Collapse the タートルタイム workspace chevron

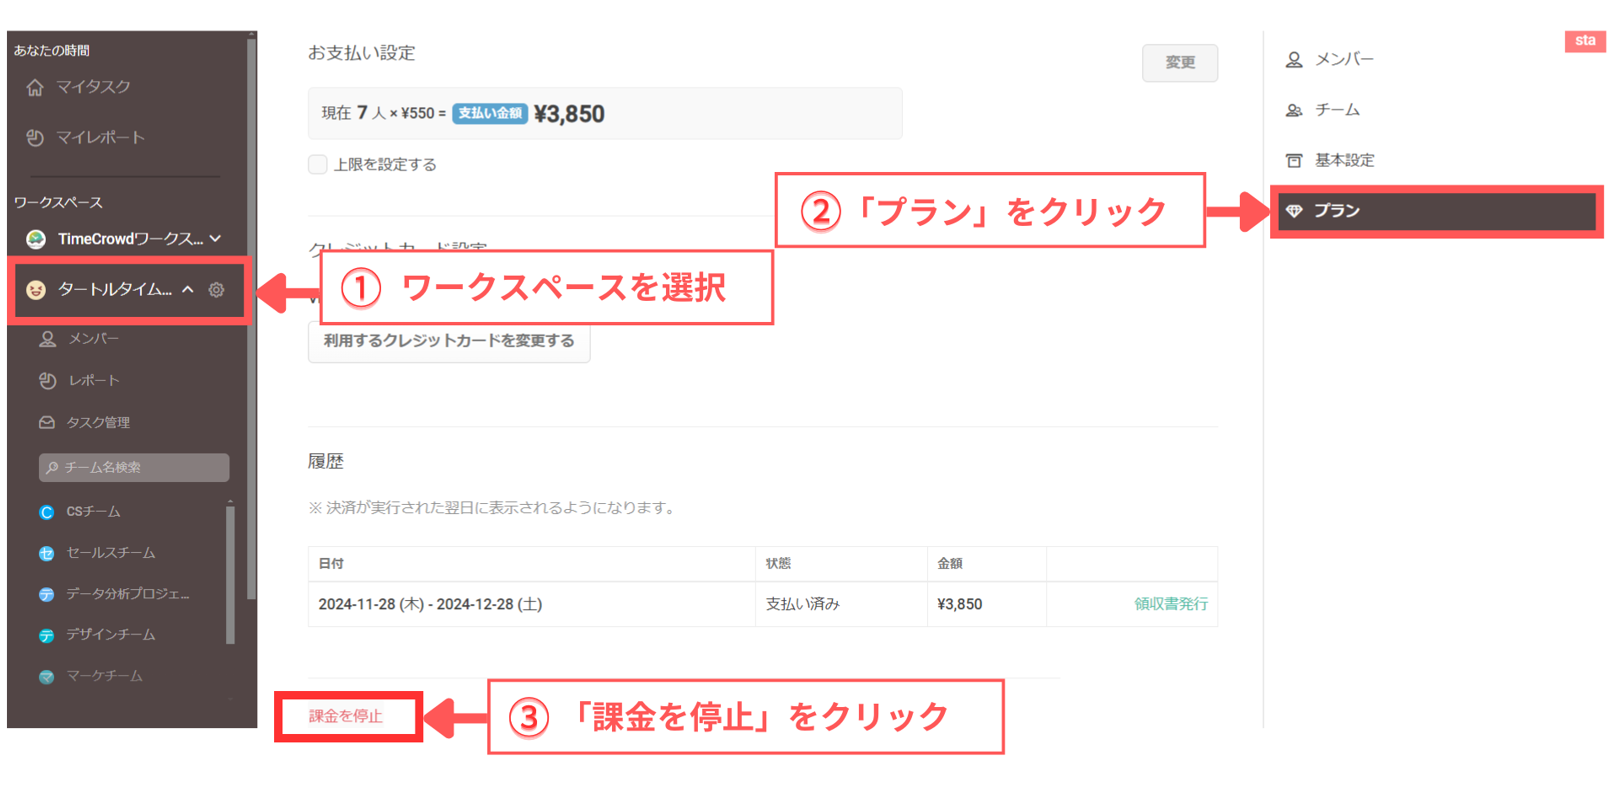(188, 290)
